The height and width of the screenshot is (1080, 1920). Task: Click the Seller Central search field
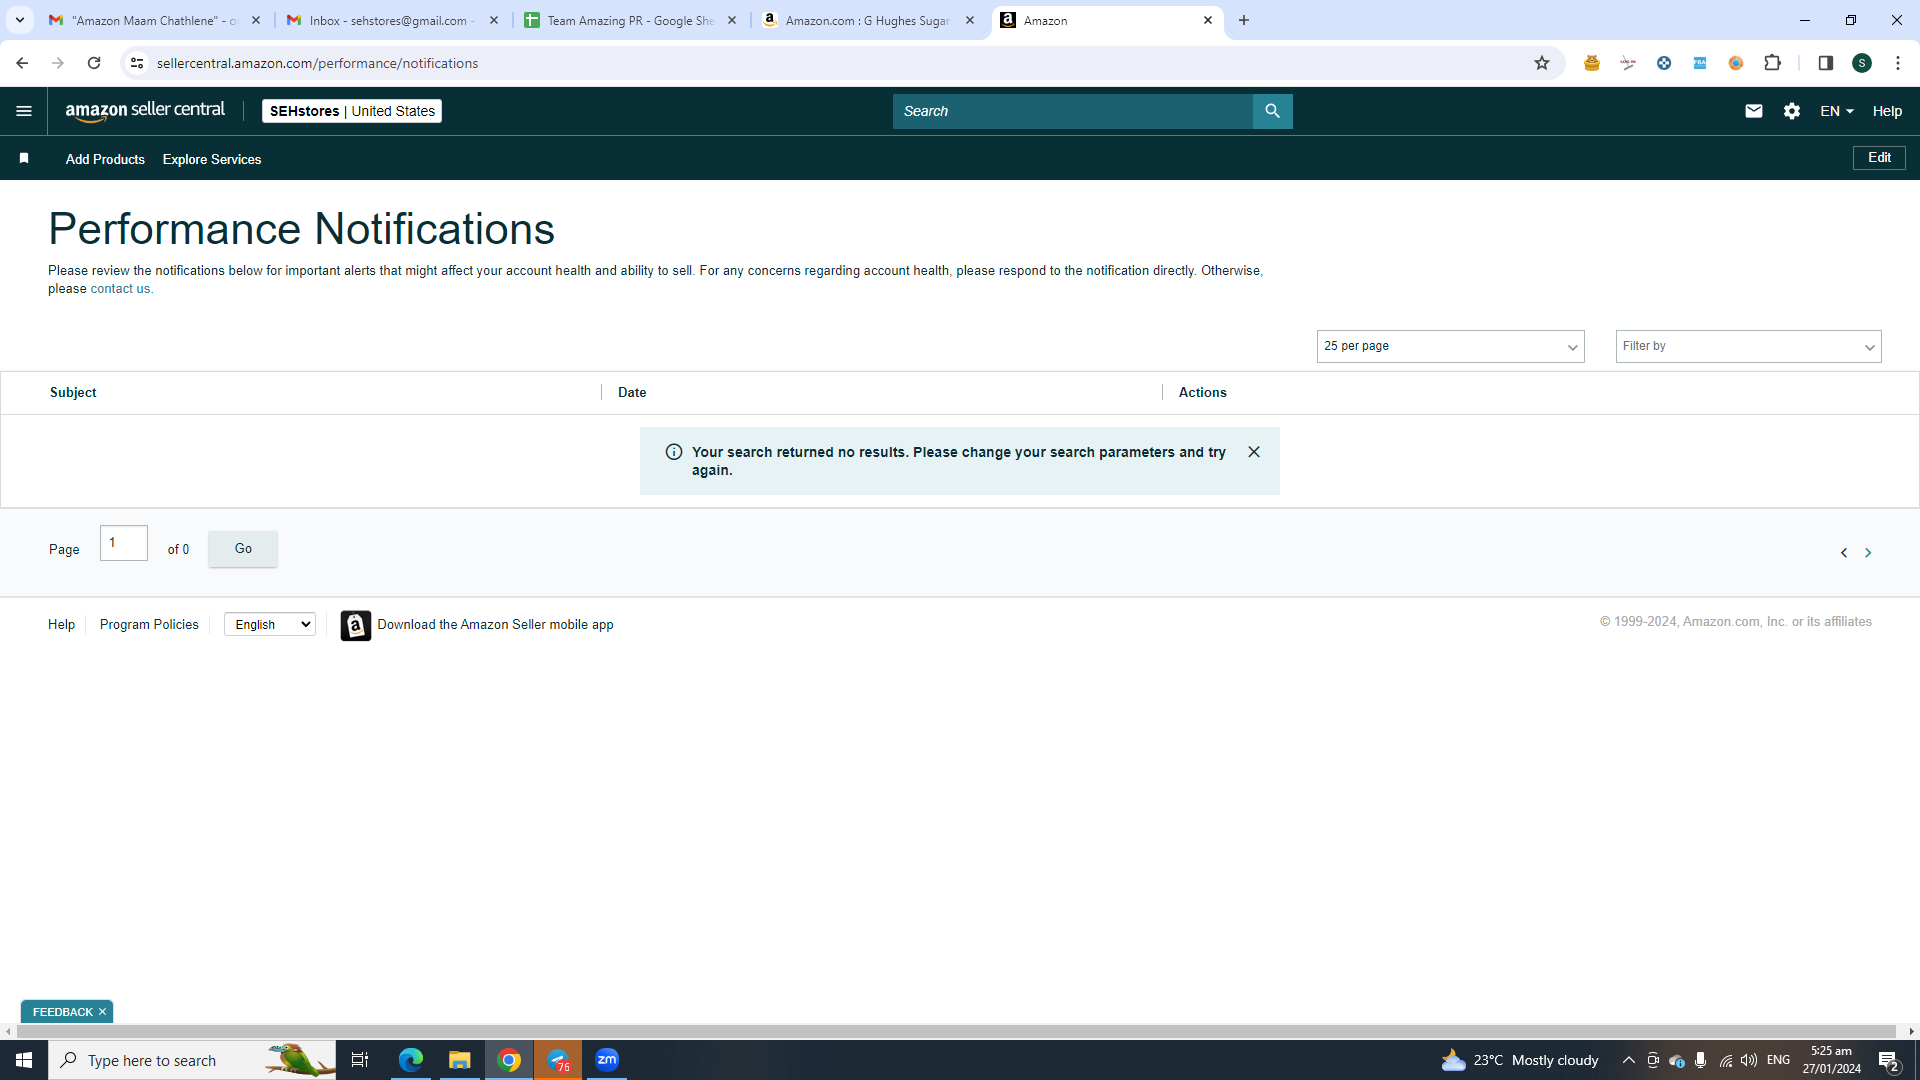pos(1072,111)
